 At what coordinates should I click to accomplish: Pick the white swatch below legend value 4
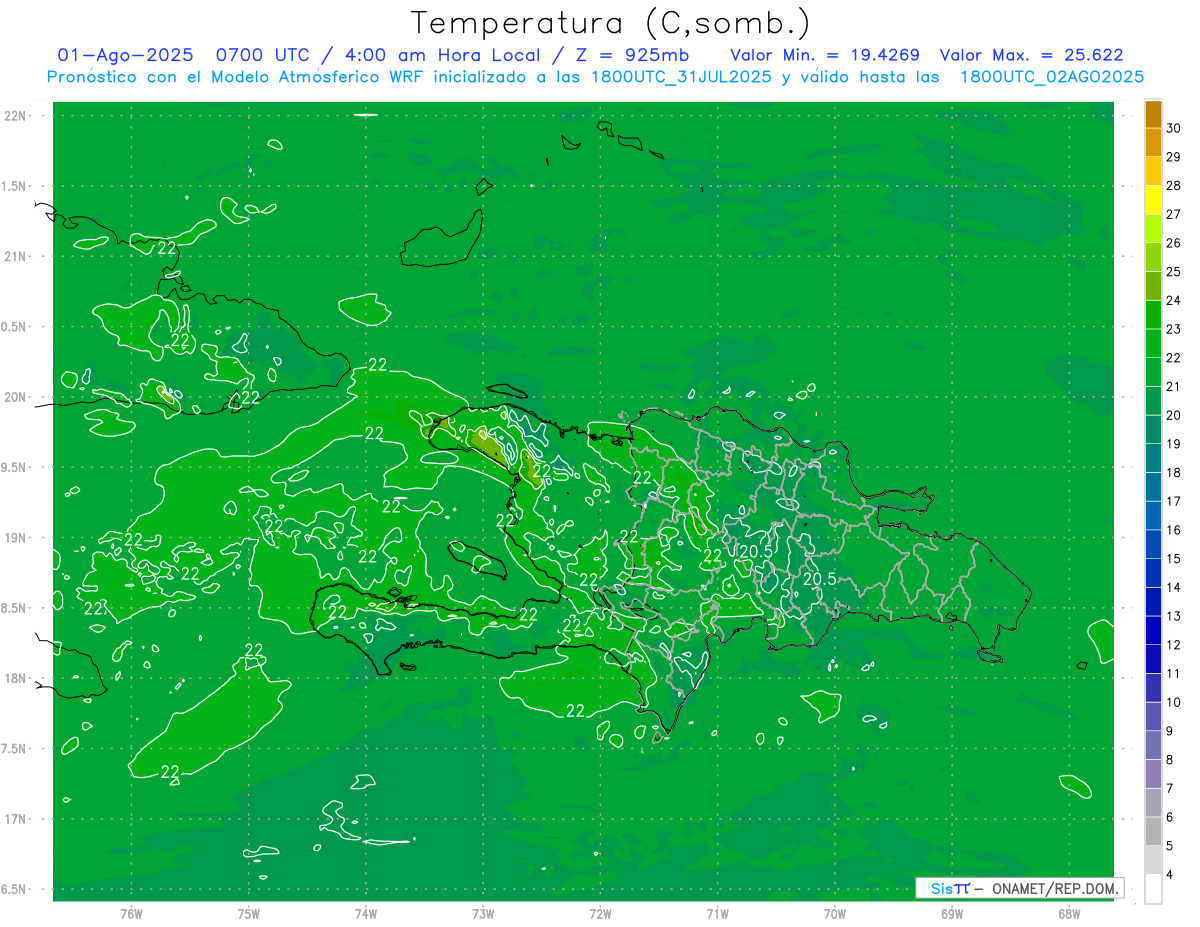click(x=1153, y=889)
